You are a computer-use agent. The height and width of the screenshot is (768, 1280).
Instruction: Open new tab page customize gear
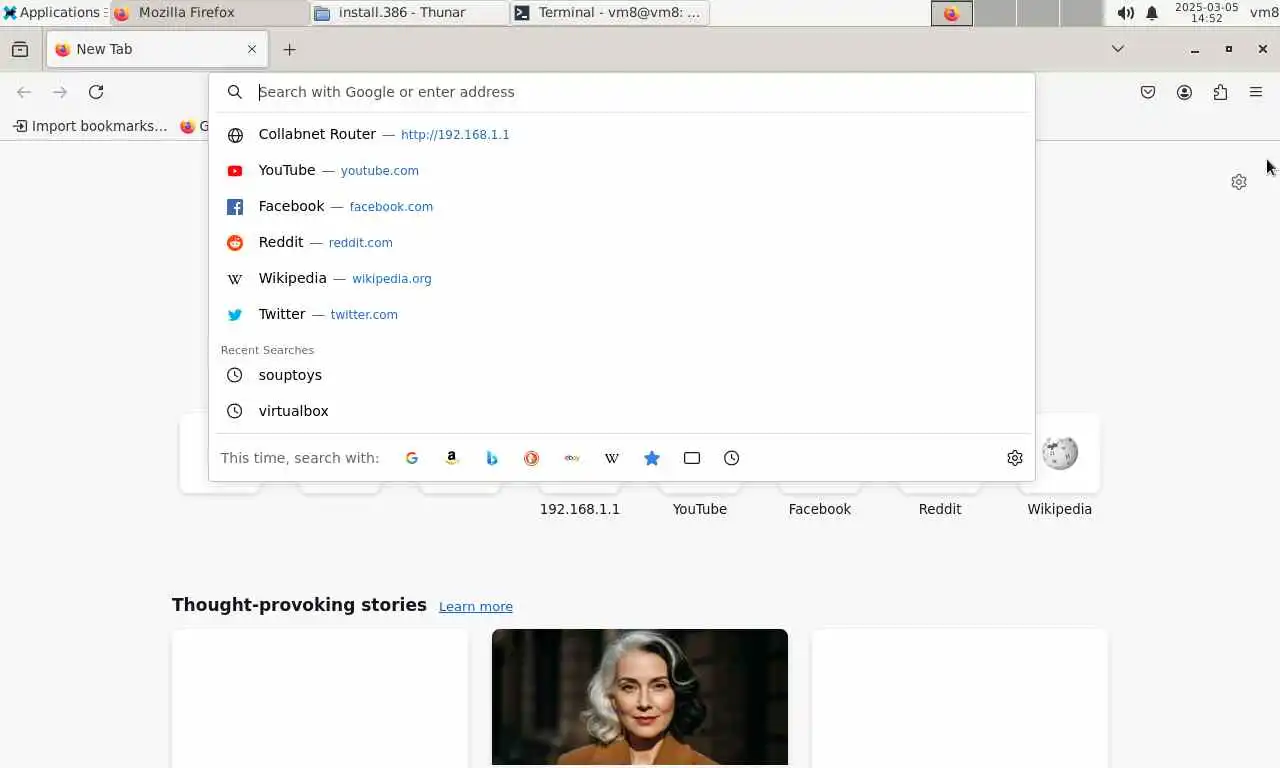[x=1239, y=182]
